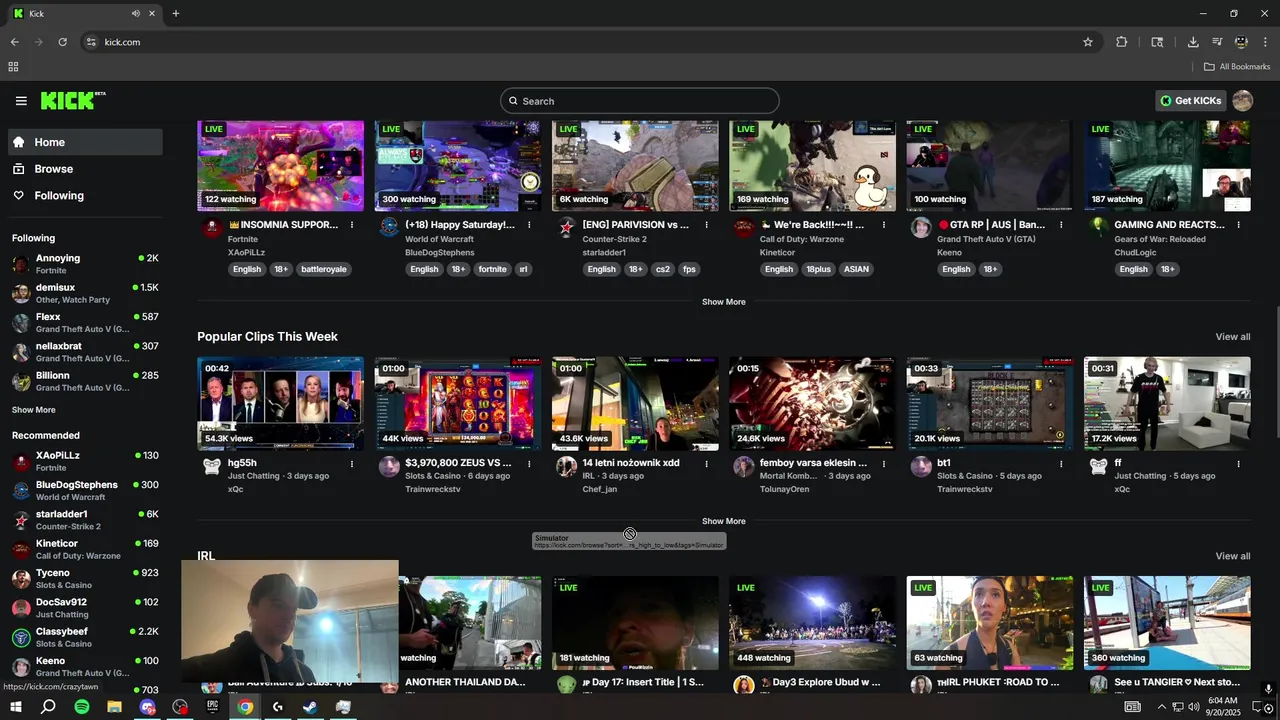This screenshot has width=1280, height=720.
Task: Click site info icon in address bar
Action: (91, 42)
